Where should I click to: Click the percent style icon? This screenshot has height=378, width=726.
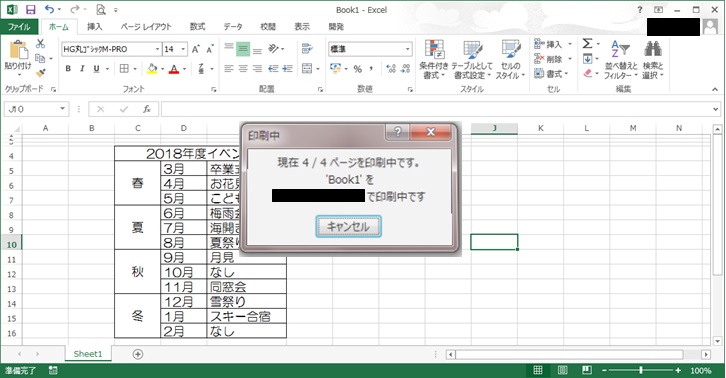(x=357, y=69)
